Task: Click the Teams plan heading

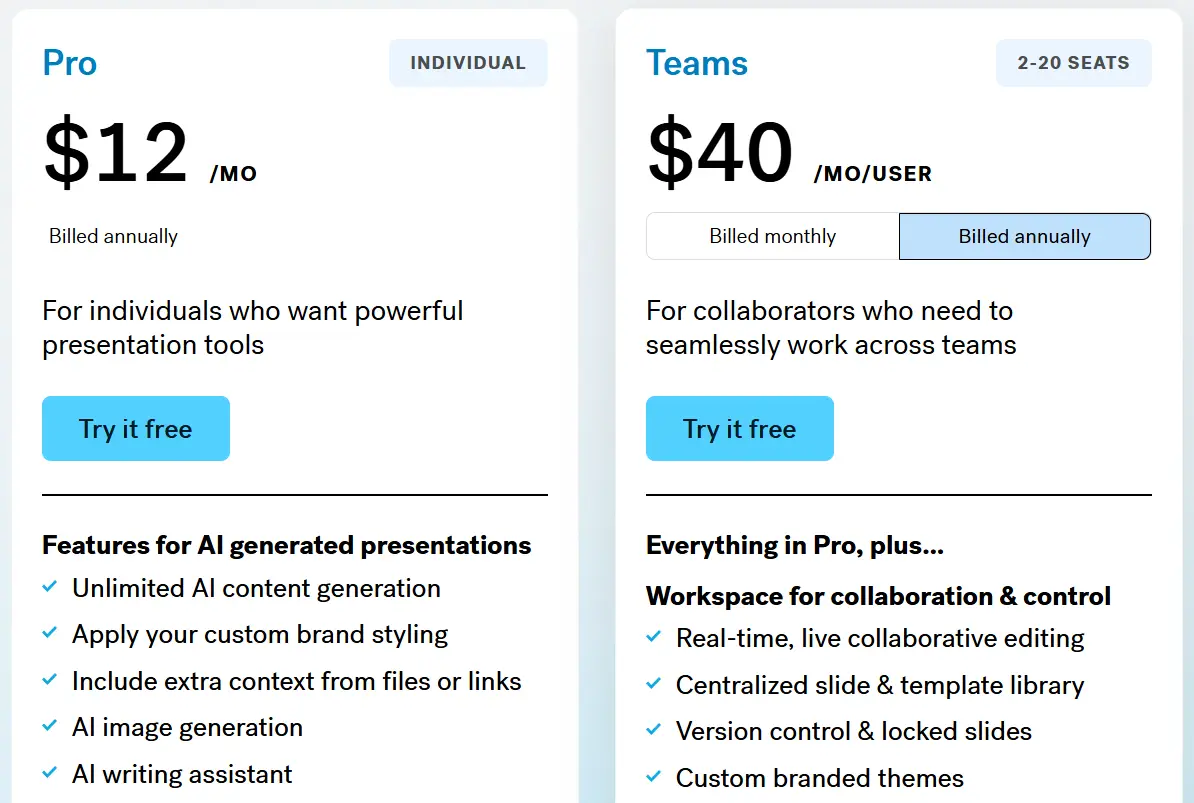Action: pos(697,63)
